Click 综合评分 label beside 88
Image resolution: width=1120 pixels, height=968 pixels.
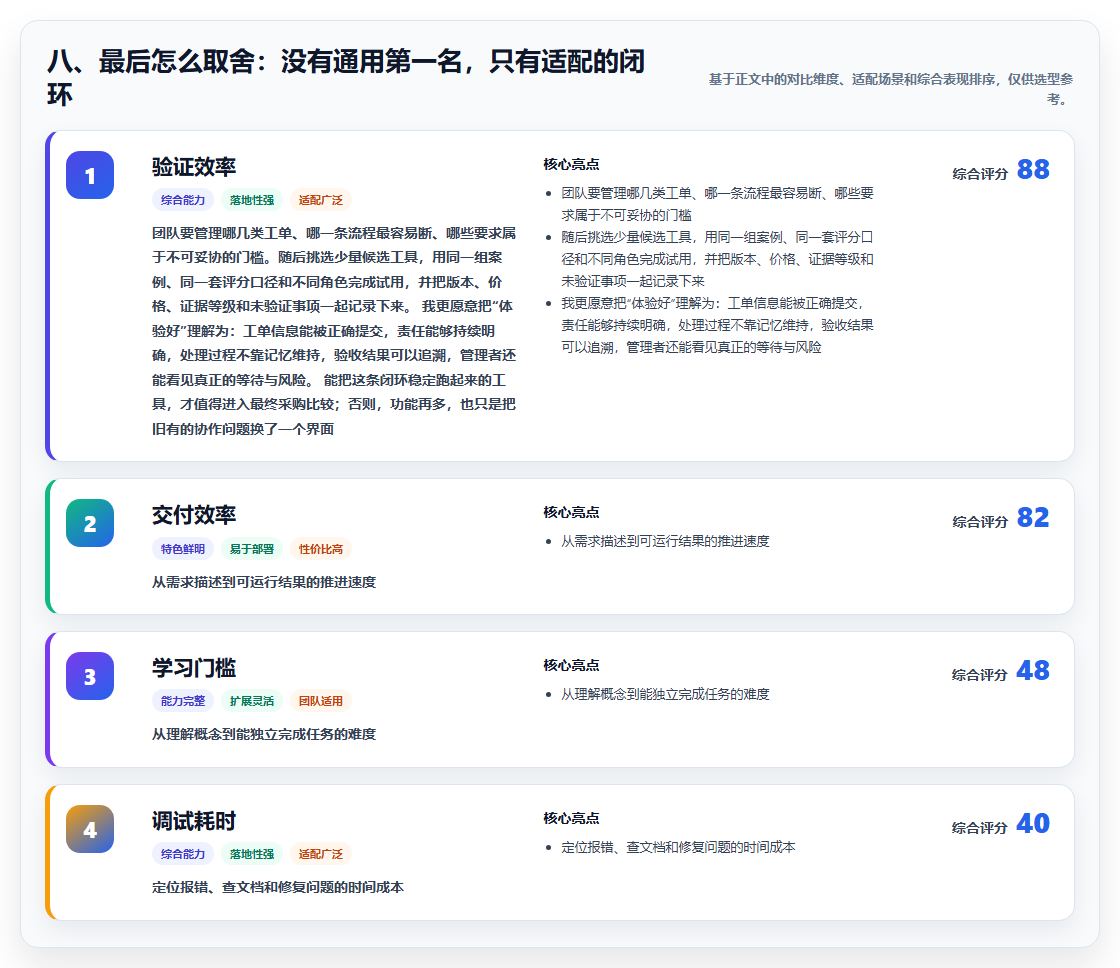pyautogui.click(x=980, y=174)
